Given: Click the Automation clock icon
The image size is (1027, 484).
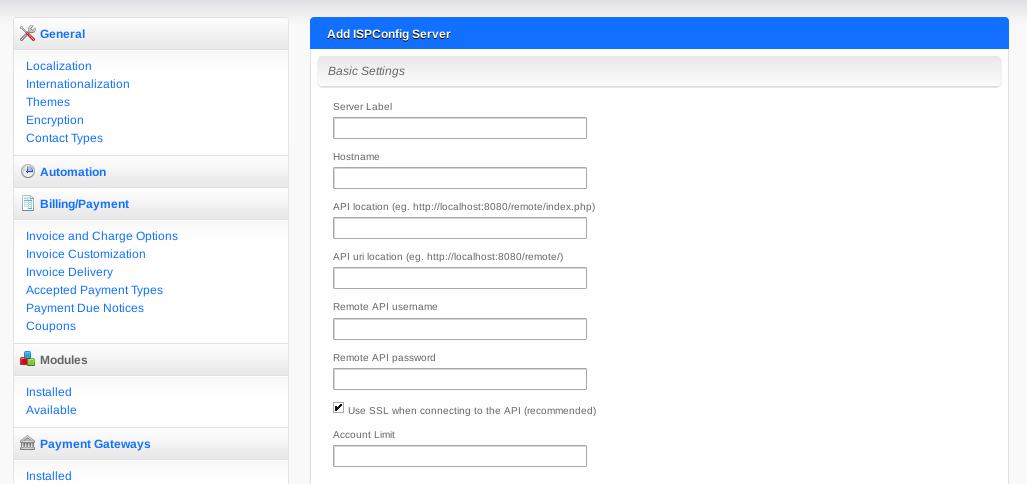Looking at the screenshot, I should pos(28,172).
